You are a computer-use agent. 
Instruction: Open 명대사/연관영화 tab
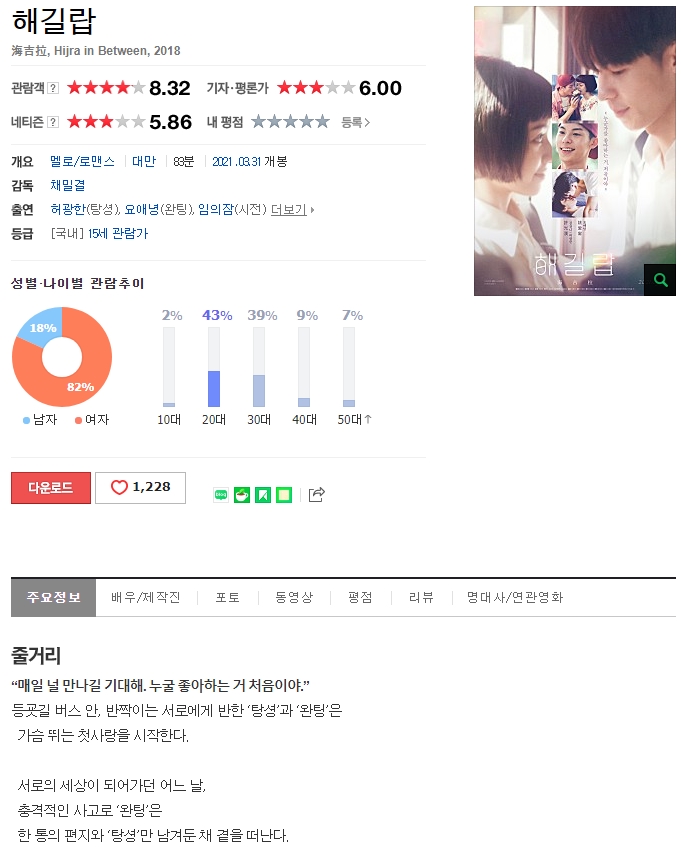click(515, 597)
